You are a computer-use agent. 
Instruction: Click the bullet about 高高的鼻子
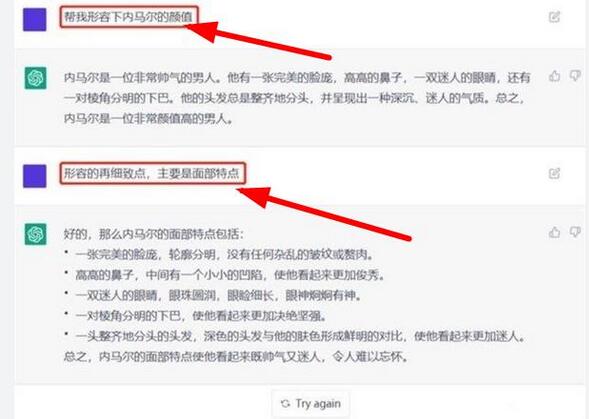[225, 275]
